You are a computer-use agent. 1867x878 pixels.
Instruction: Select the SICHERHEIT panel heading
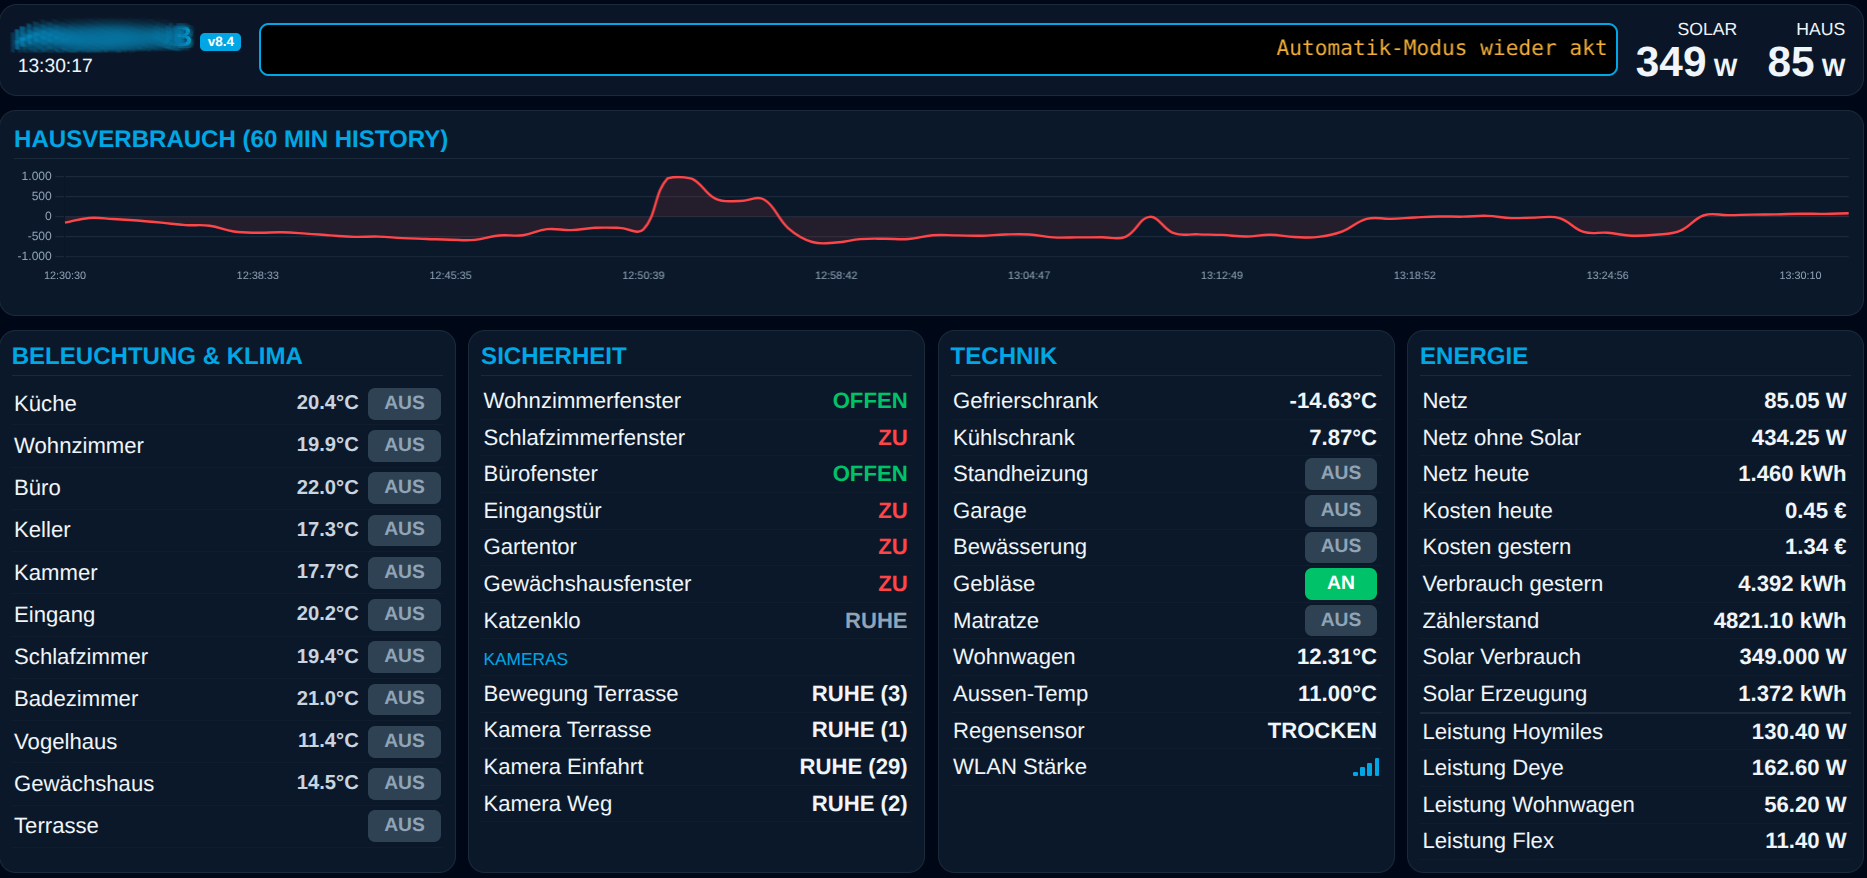coord(554,356)
